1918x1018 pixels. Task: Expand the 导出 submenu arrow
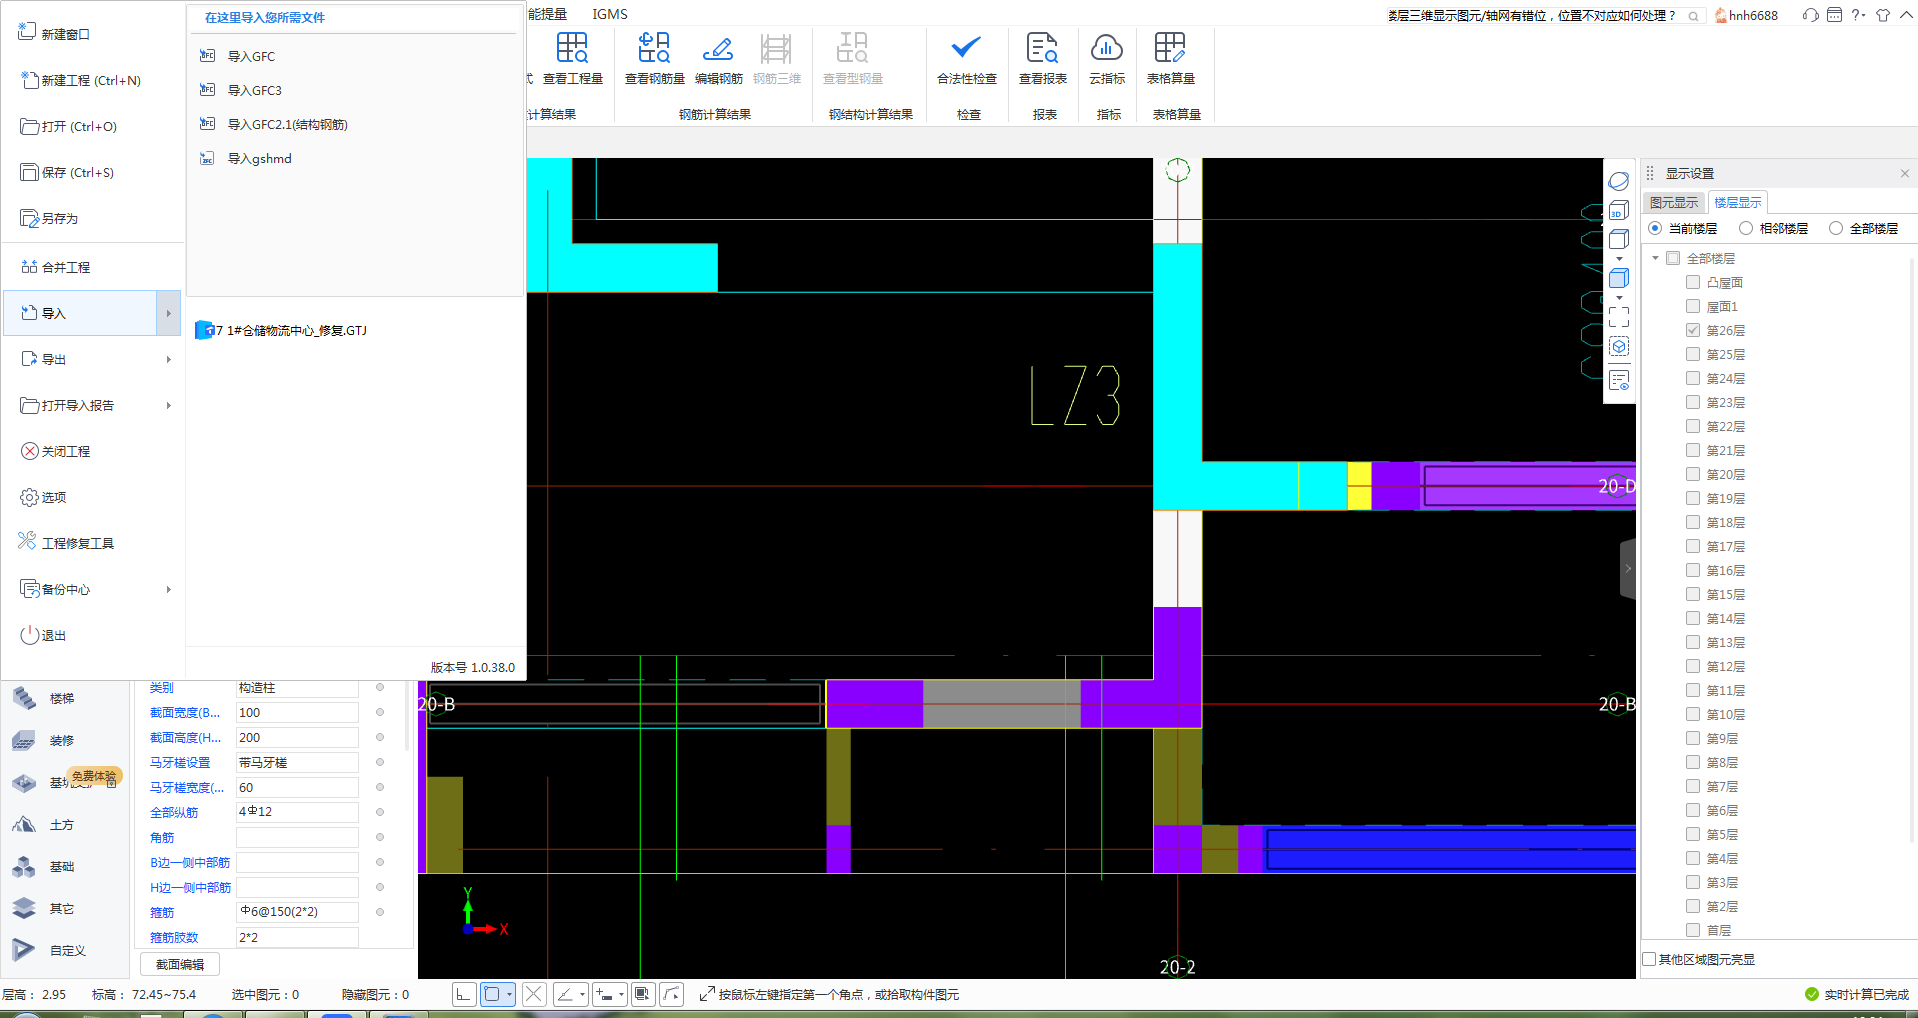(x=168, y=359)
